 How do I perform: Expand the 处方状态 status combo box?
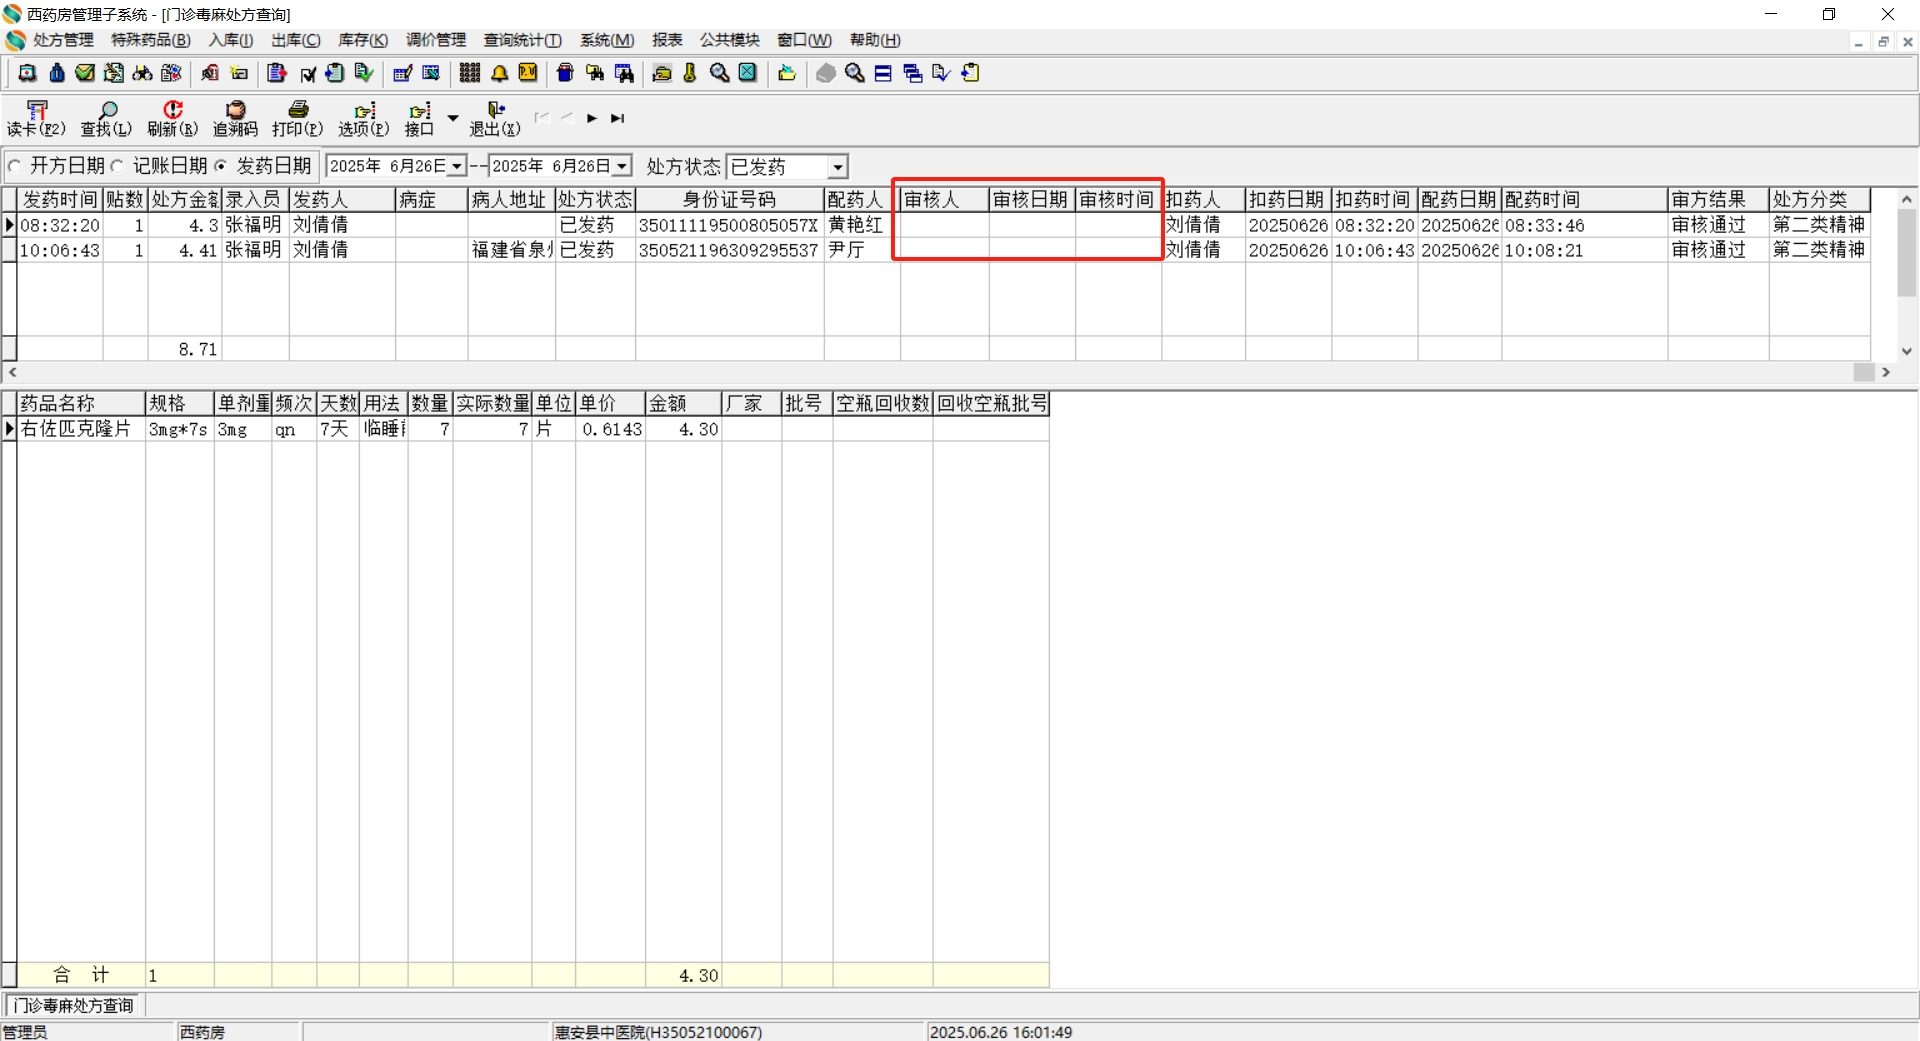(x=838, y=166)
